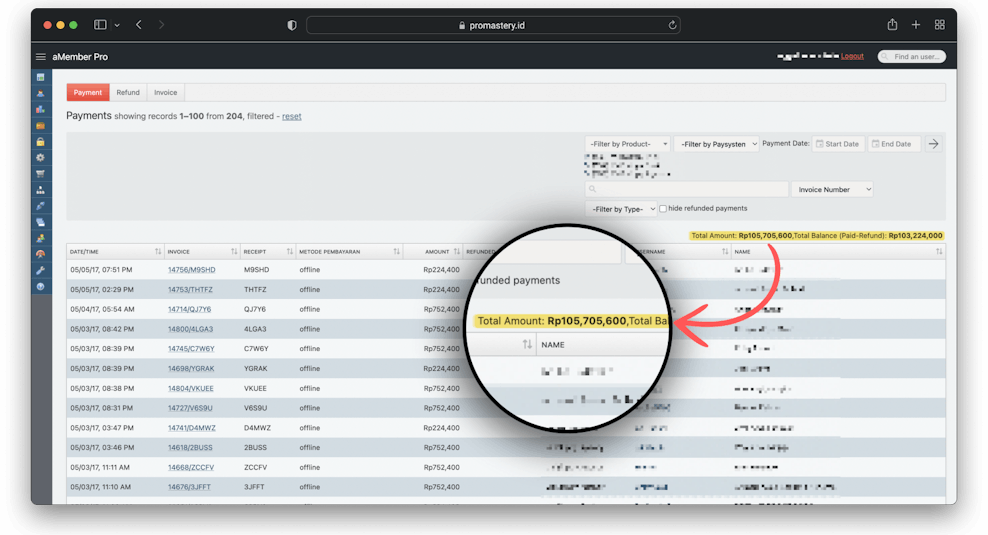Click the reset filter link
988x535 pixels.
pyautogui.click(x=292, y=117)
